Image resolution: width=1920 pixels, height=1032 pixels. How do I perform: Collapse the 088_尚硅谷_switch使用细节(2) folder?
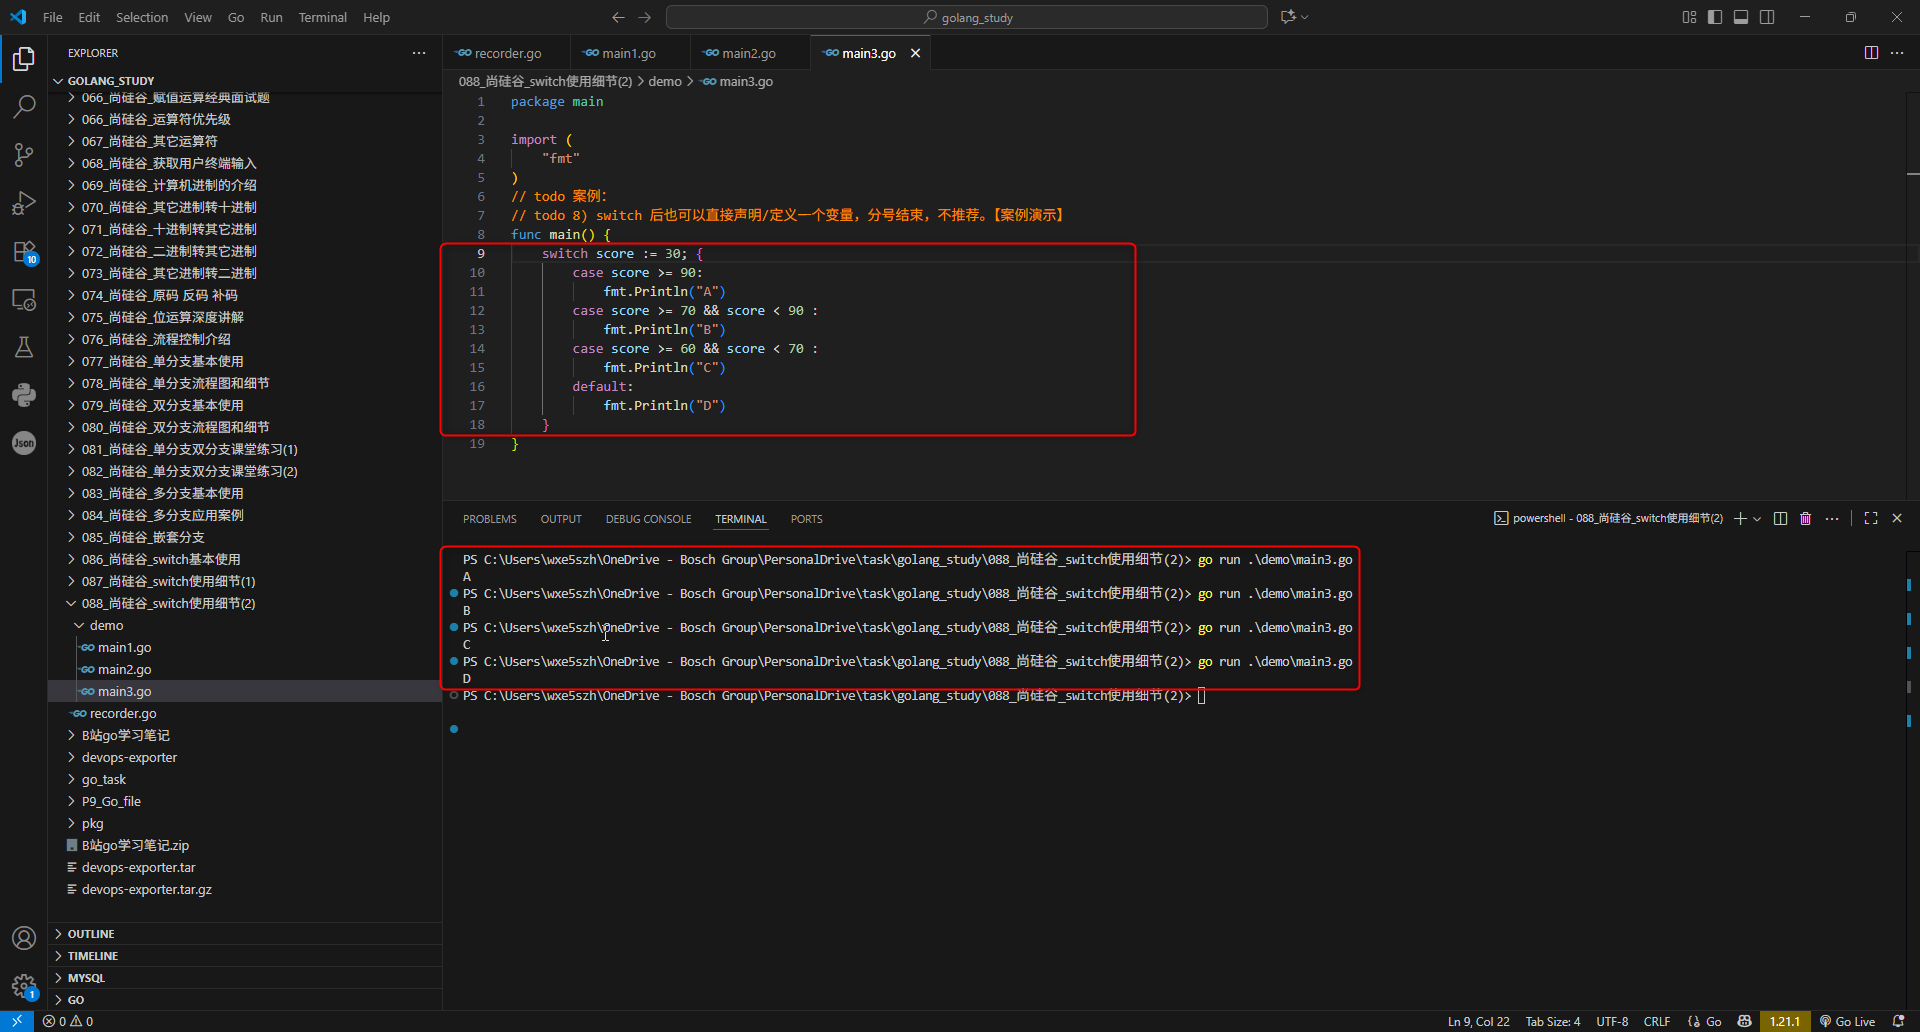tap(245, 603)
